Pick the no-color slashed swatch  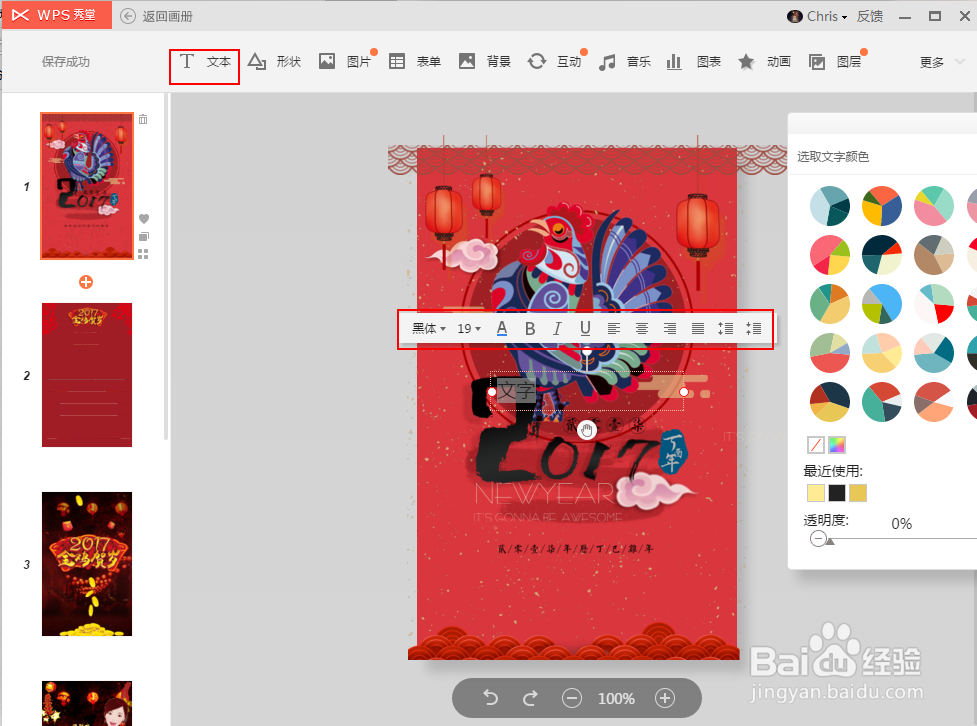click(816, 444)
